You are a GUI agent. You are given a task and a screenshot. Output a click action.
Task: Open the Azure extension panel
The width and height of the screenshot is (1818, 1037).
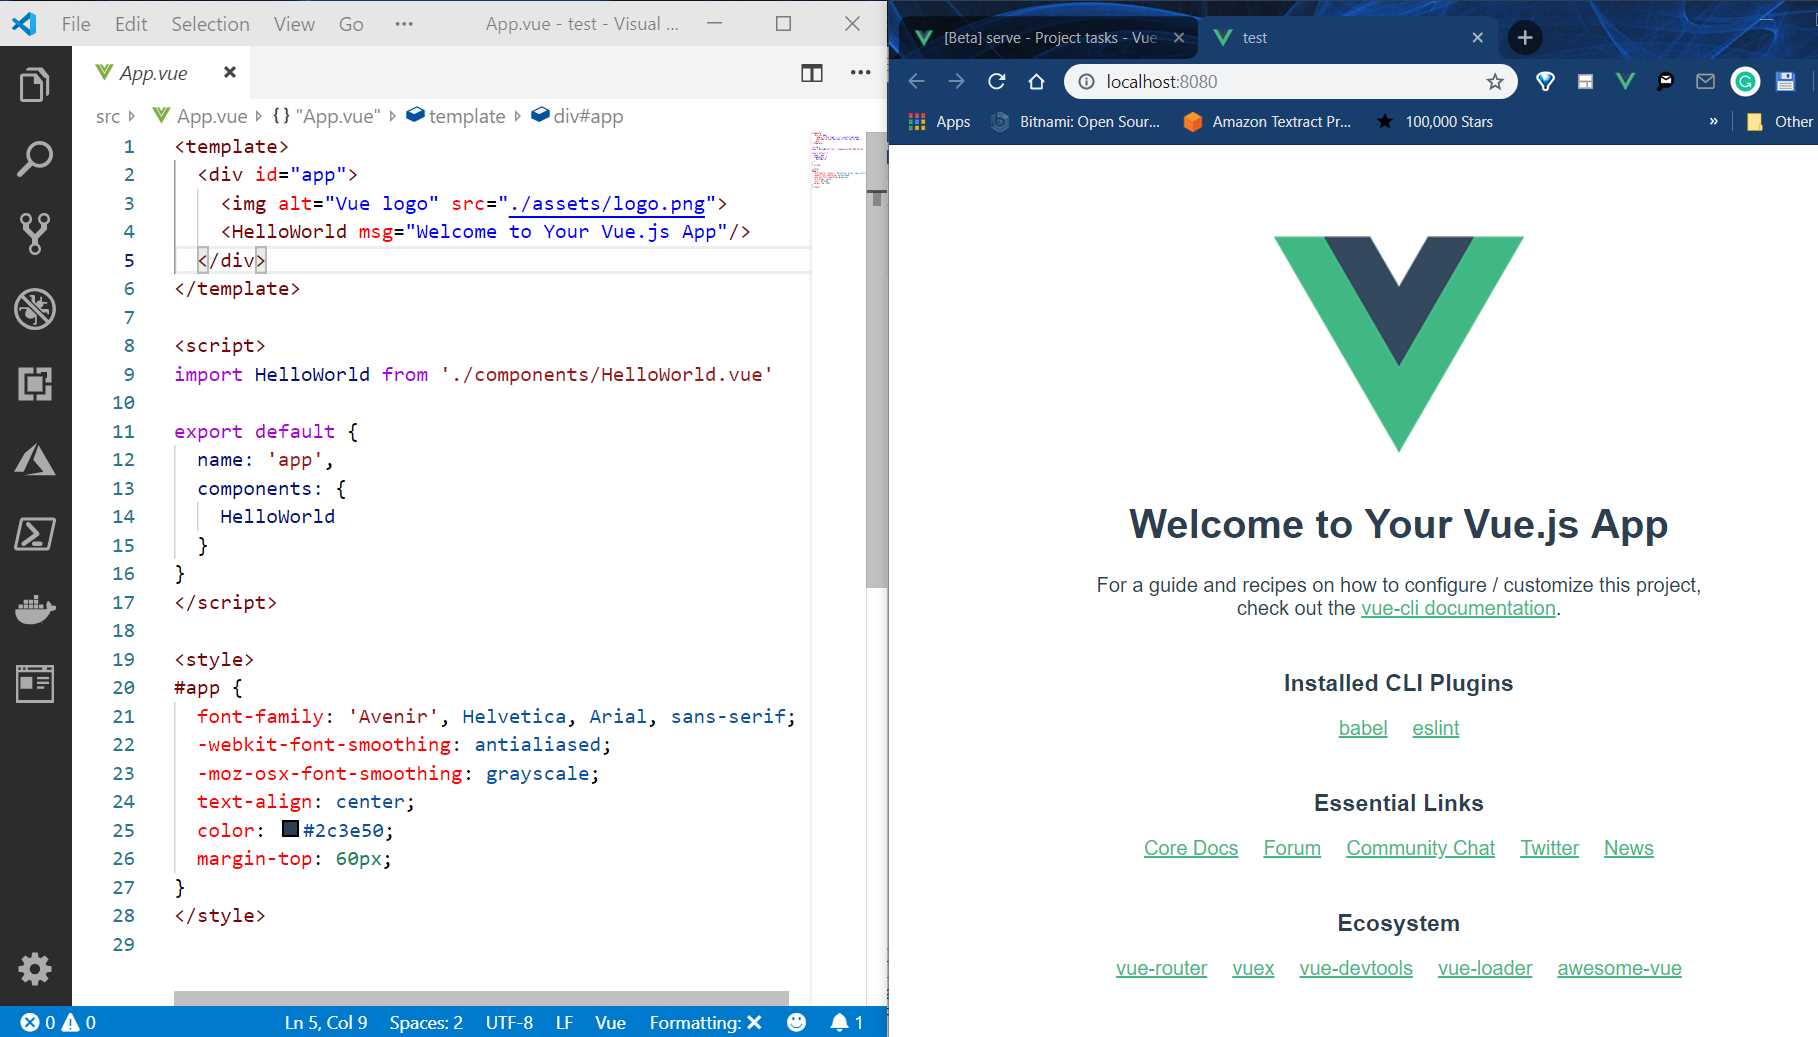click(35, 461)
